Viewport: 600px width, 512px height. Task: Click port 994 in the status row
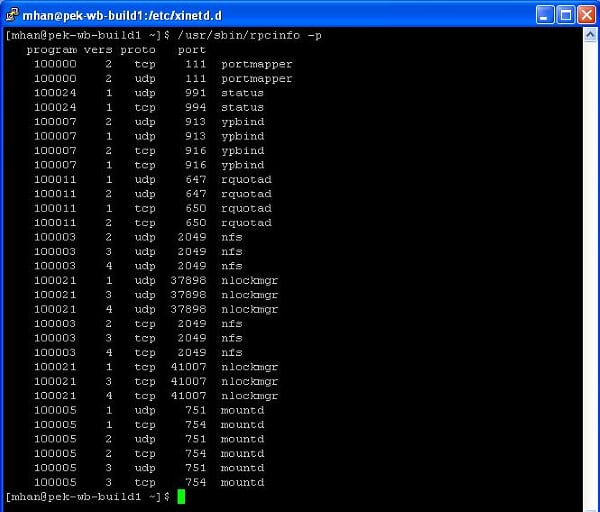196,107
